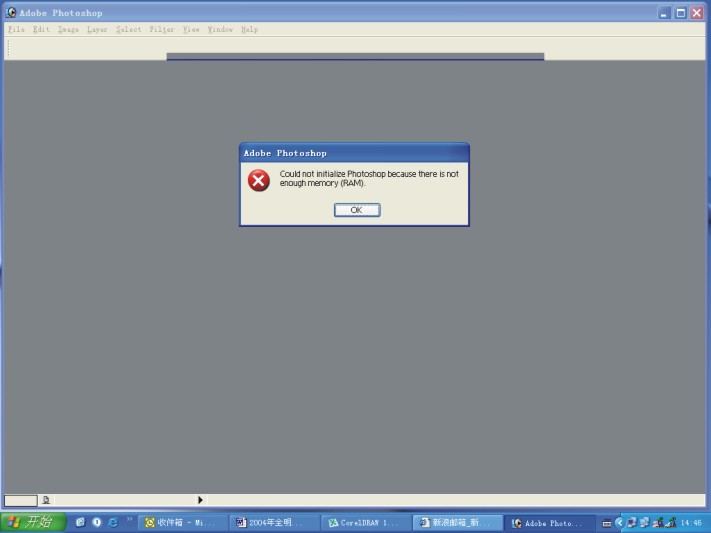
Task: Click the red error icon in dialog
Action: pyautogui.click(x=259, y=181)
